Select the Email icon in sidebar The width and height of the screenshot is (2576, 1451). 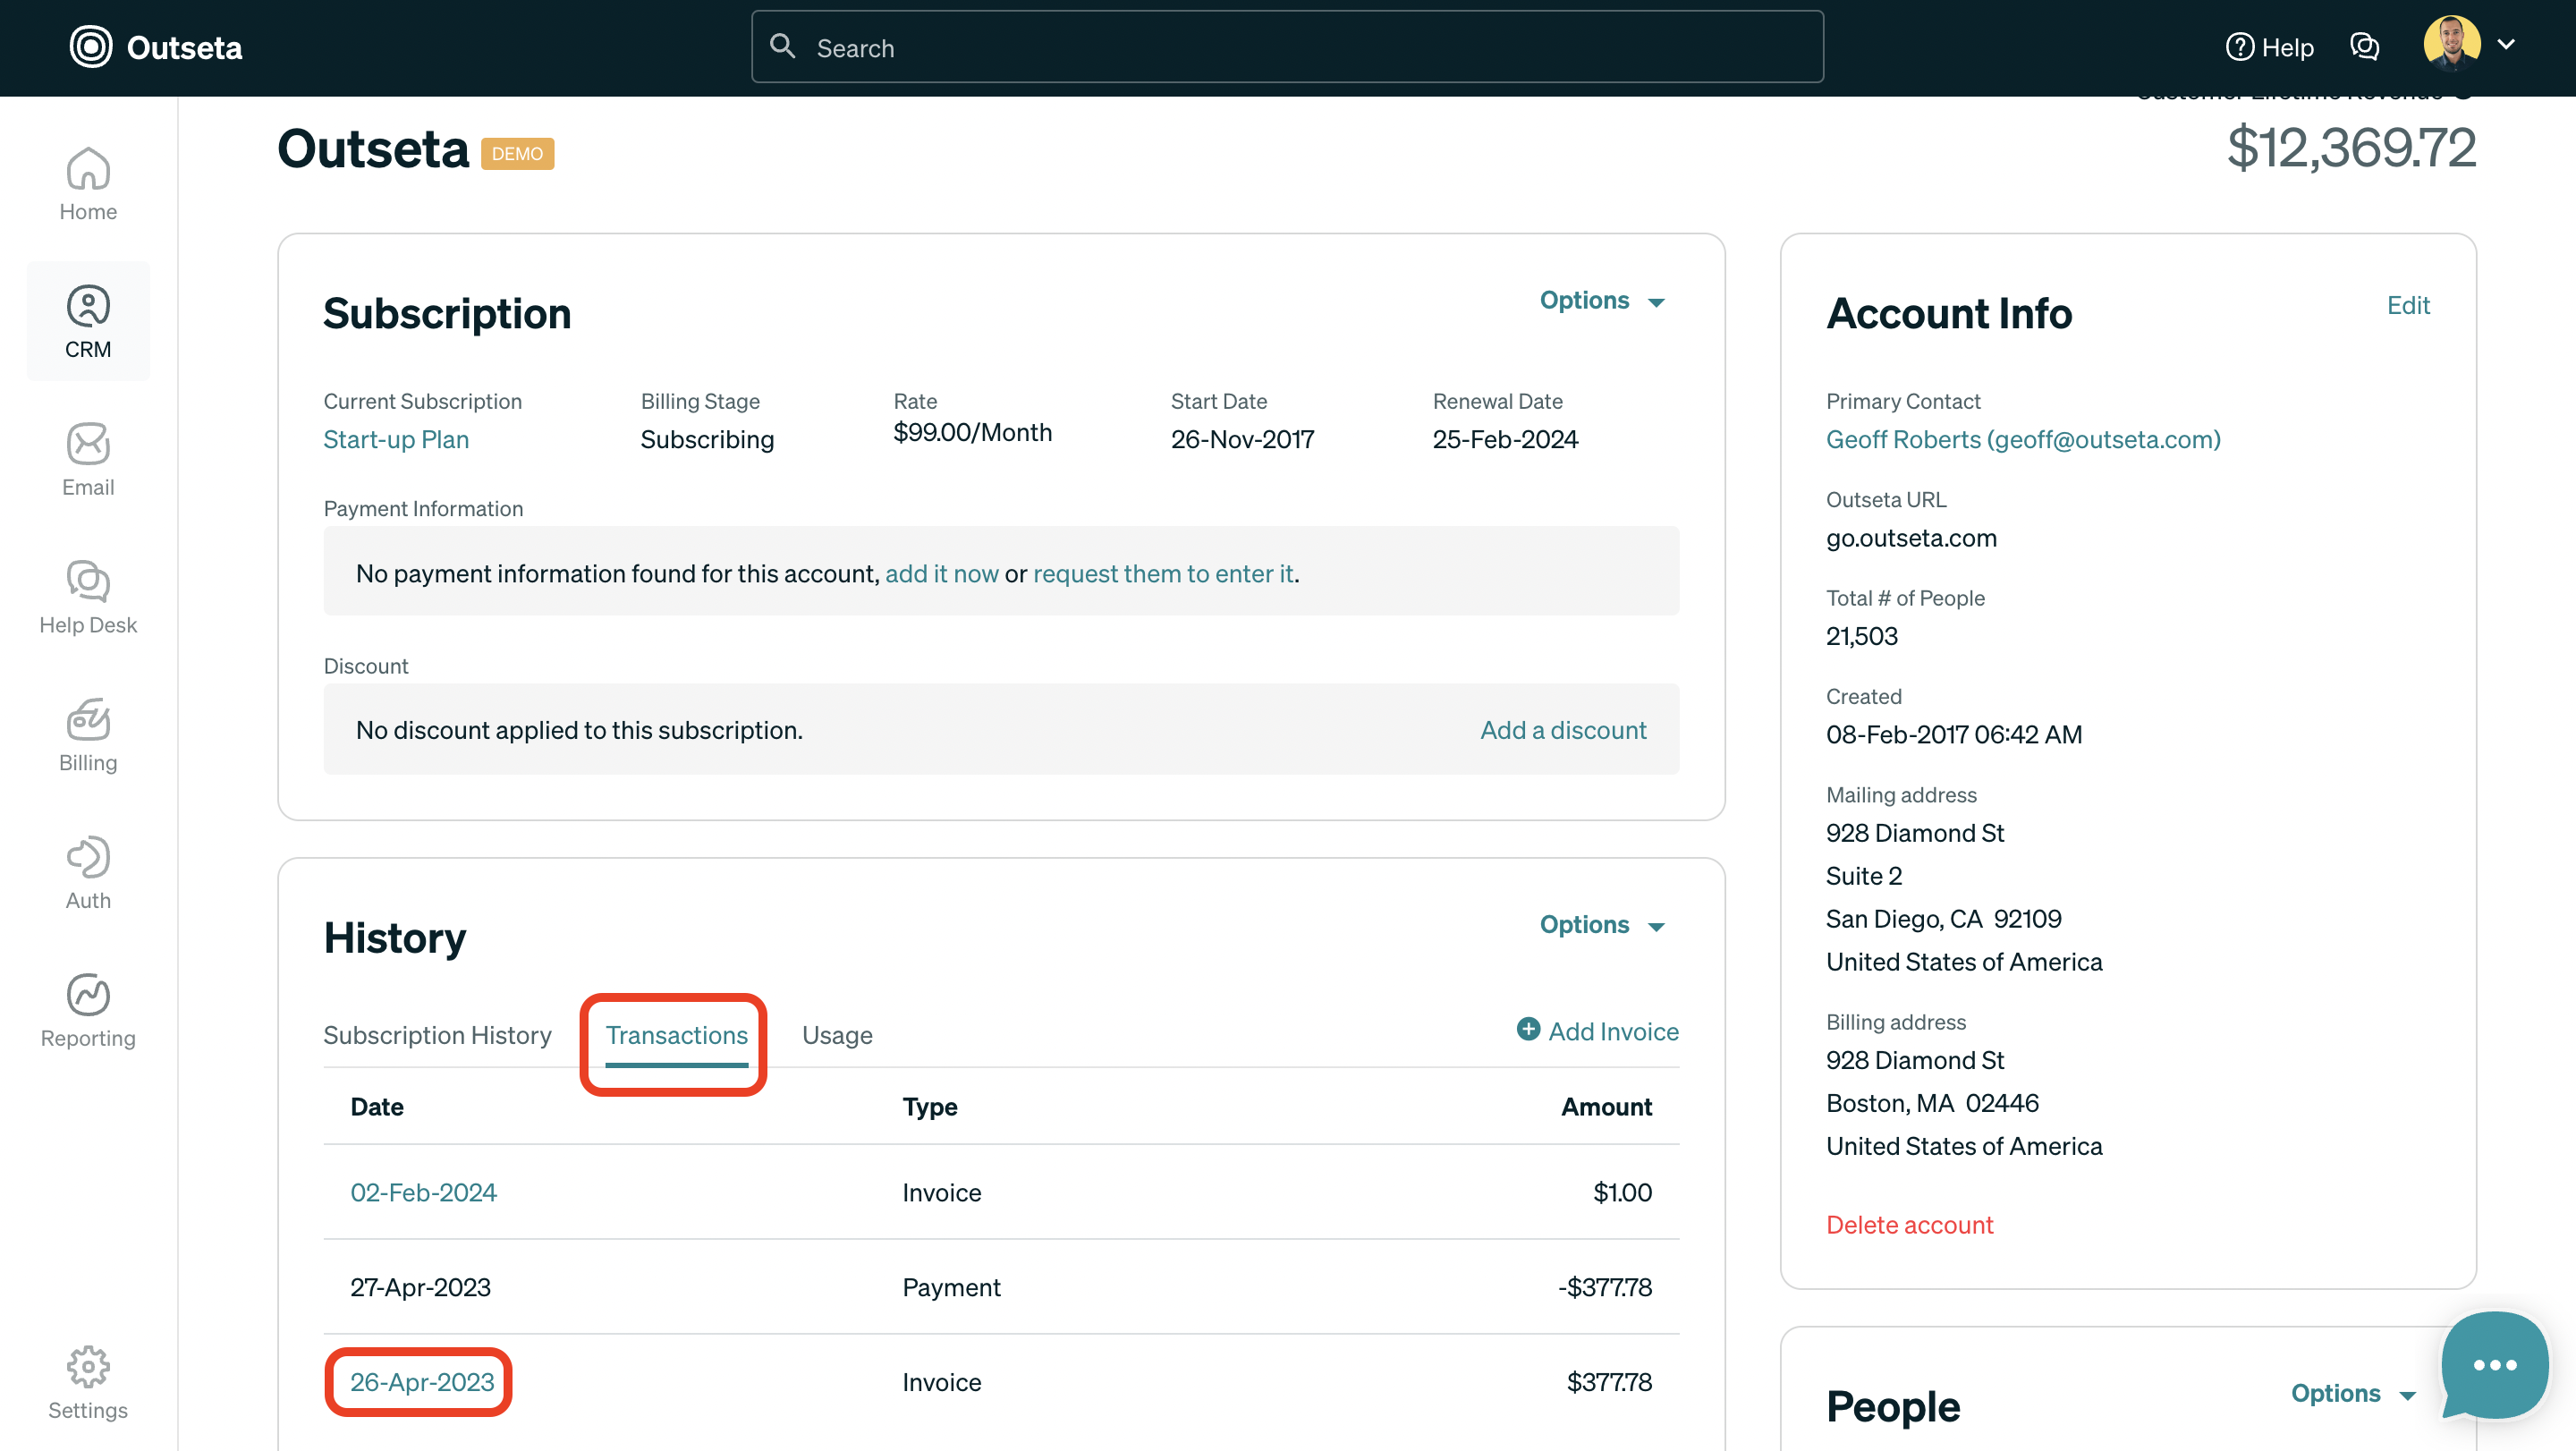pyautogui.click(x=88, y=458)
